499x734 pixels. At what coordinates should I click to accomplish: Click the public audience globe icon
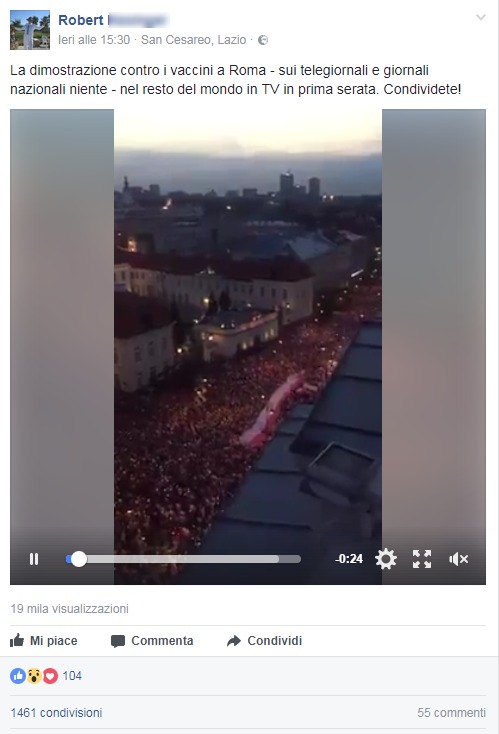click(263, 40)
